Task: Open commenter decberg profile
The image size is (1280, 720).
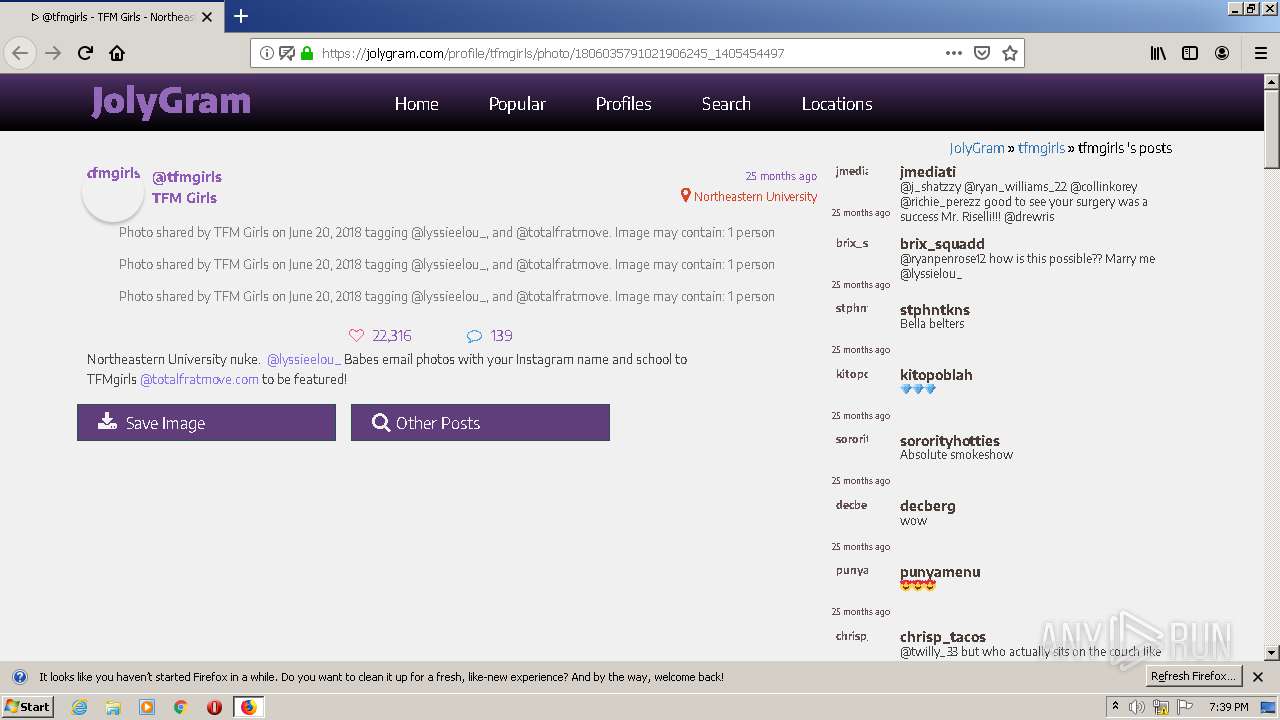Action: click(928, 506)
